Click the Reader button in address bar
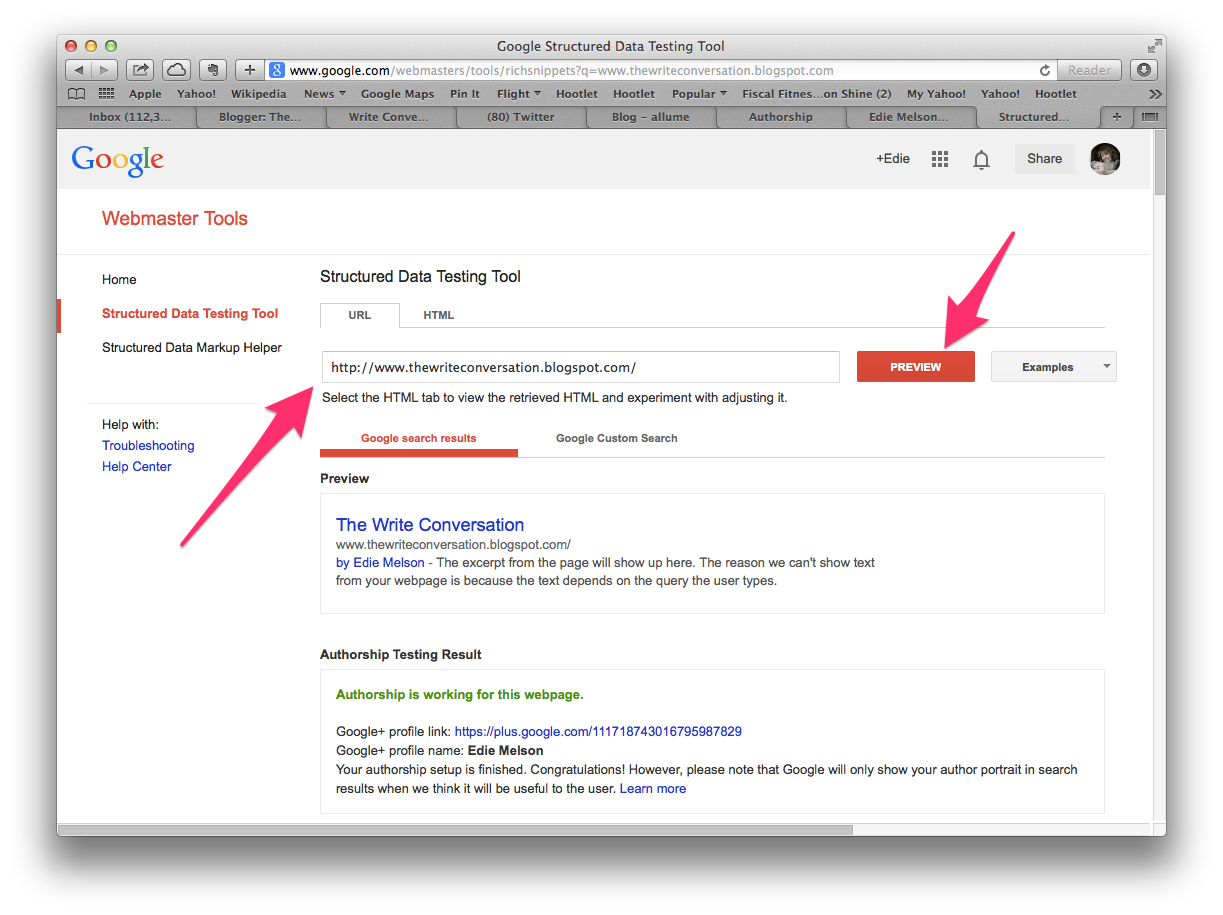 (1089, 70)
